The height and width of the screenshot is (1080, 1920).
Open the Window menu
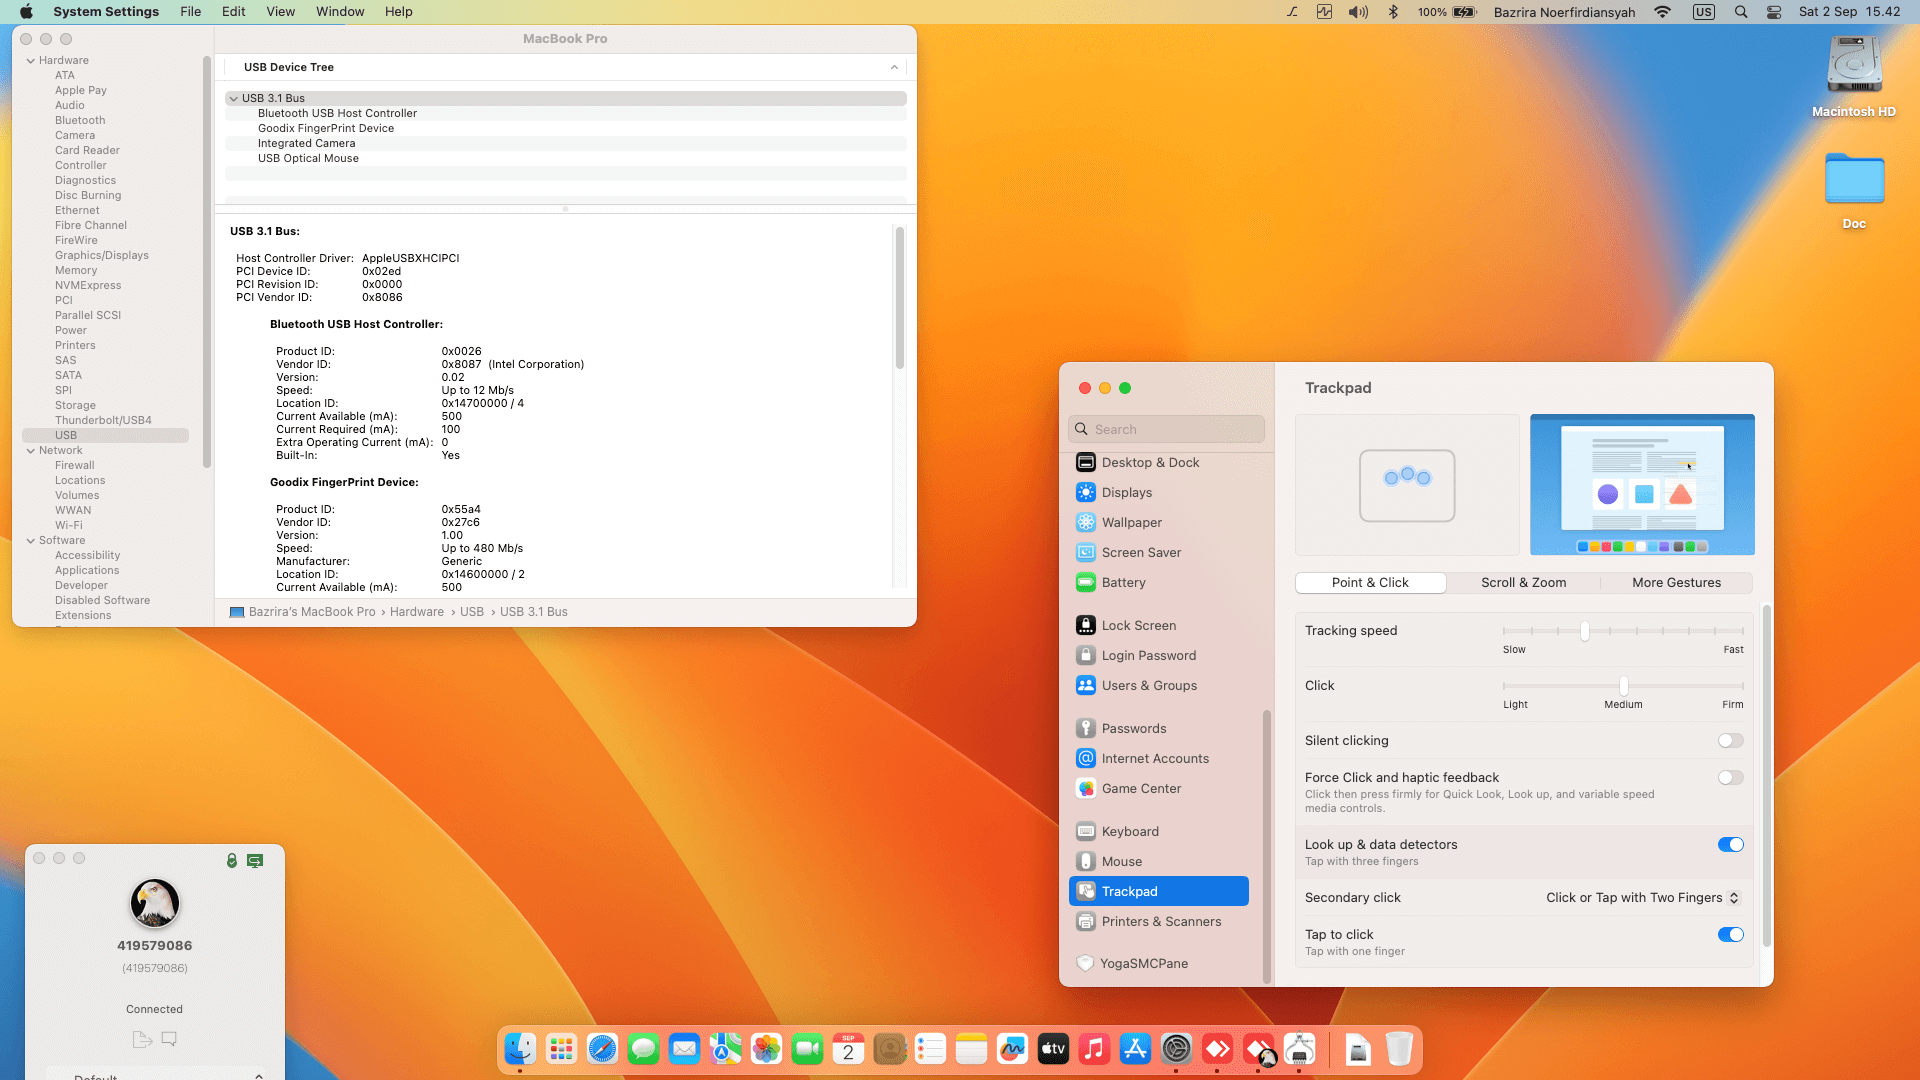(340, 12)
